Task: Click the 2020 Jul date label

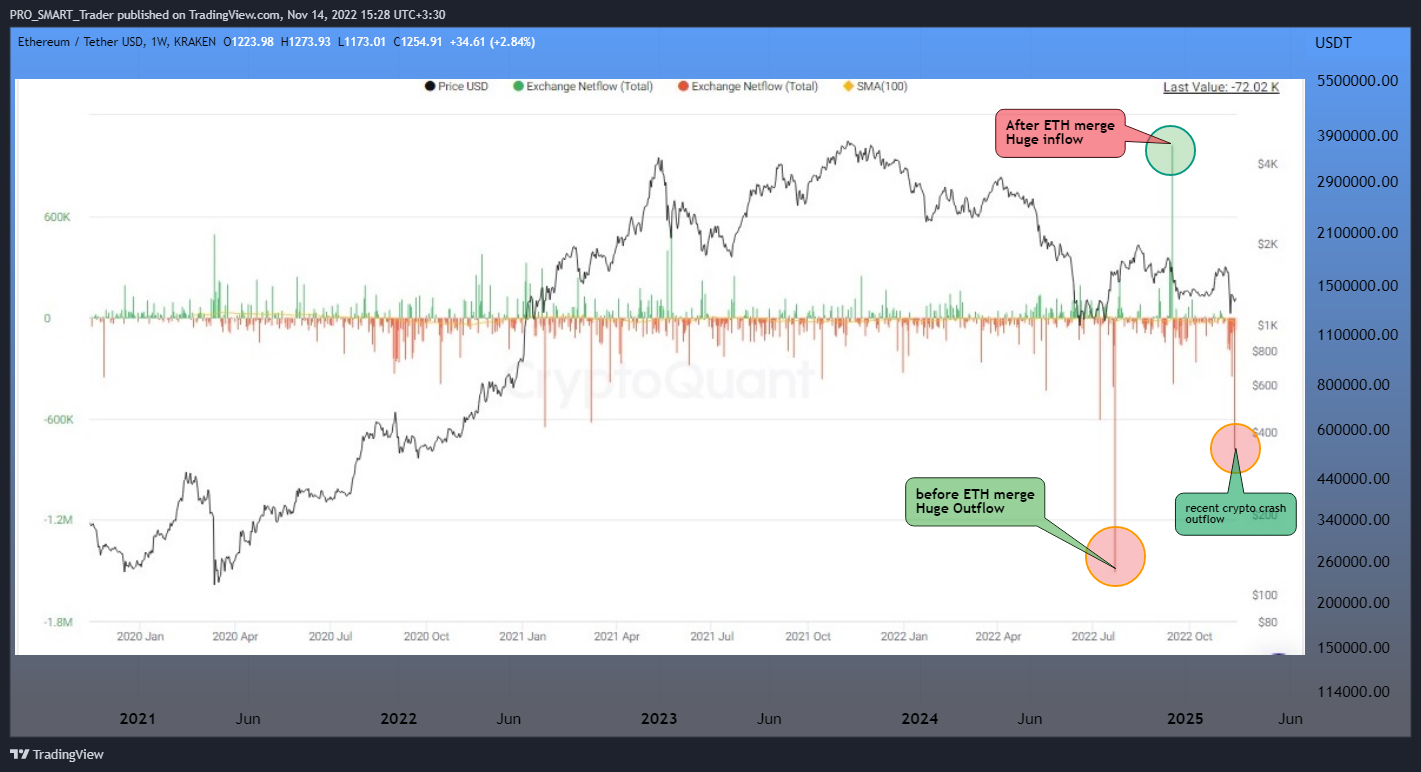Action: (x=331, y=636)
